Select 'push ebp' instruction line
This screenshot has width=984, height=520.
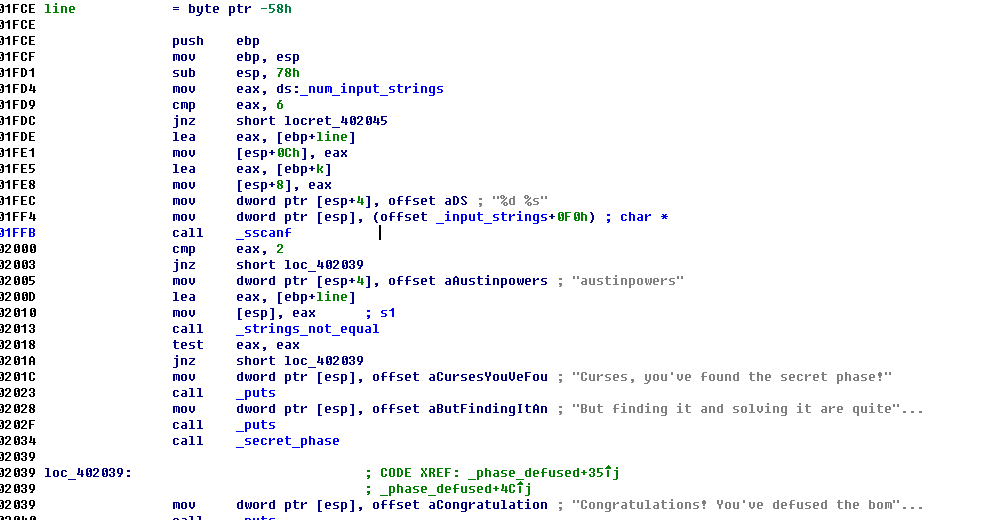(216, 41)
